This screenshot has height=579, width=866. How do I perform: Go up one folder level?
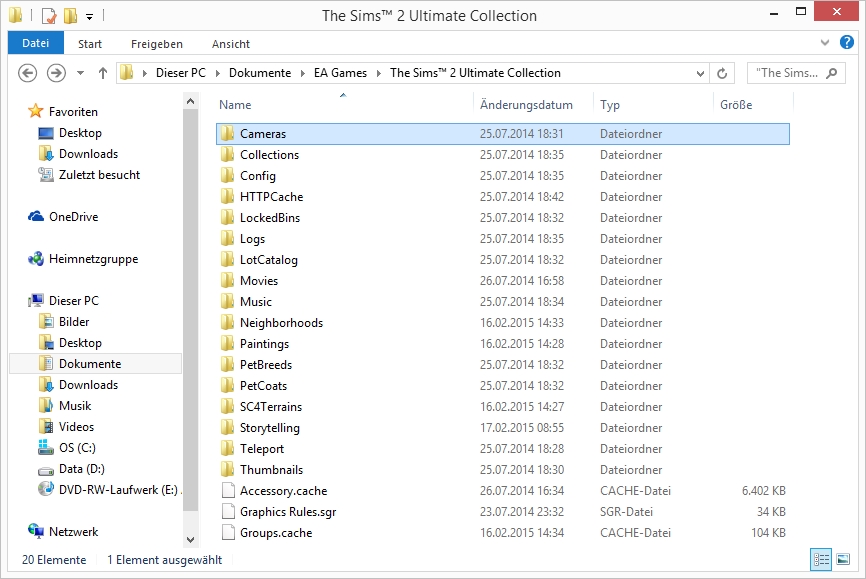coord(103,73)
